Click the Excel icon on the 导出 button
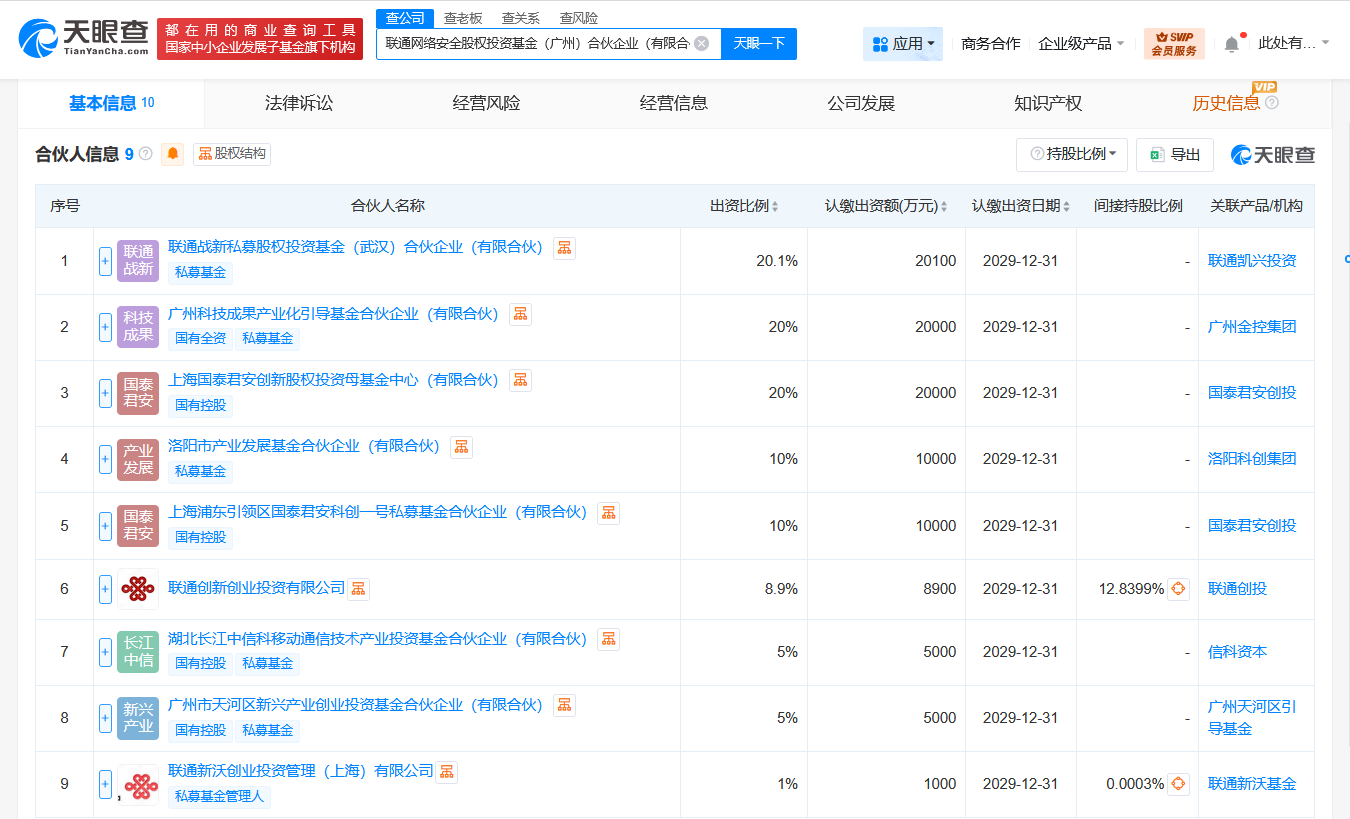Screen dimensions: 1350x819 pyautogui.click(x=1156, y=155)
